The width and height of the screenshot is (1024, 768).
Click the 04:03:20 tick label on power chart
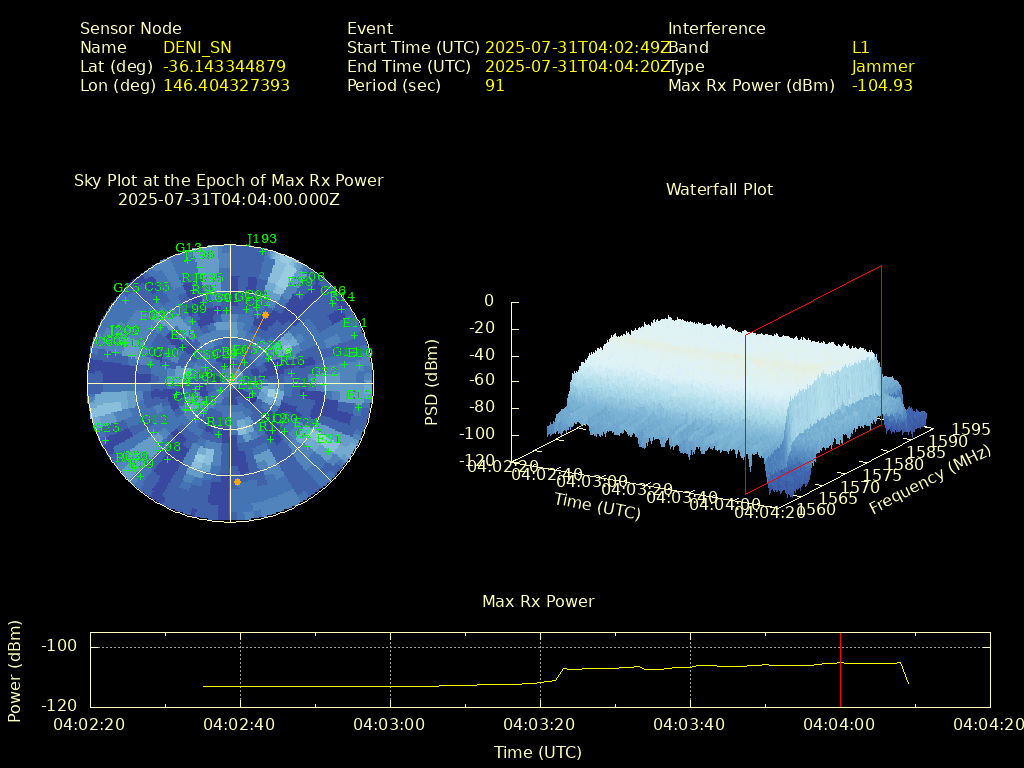tap(540, 724)
